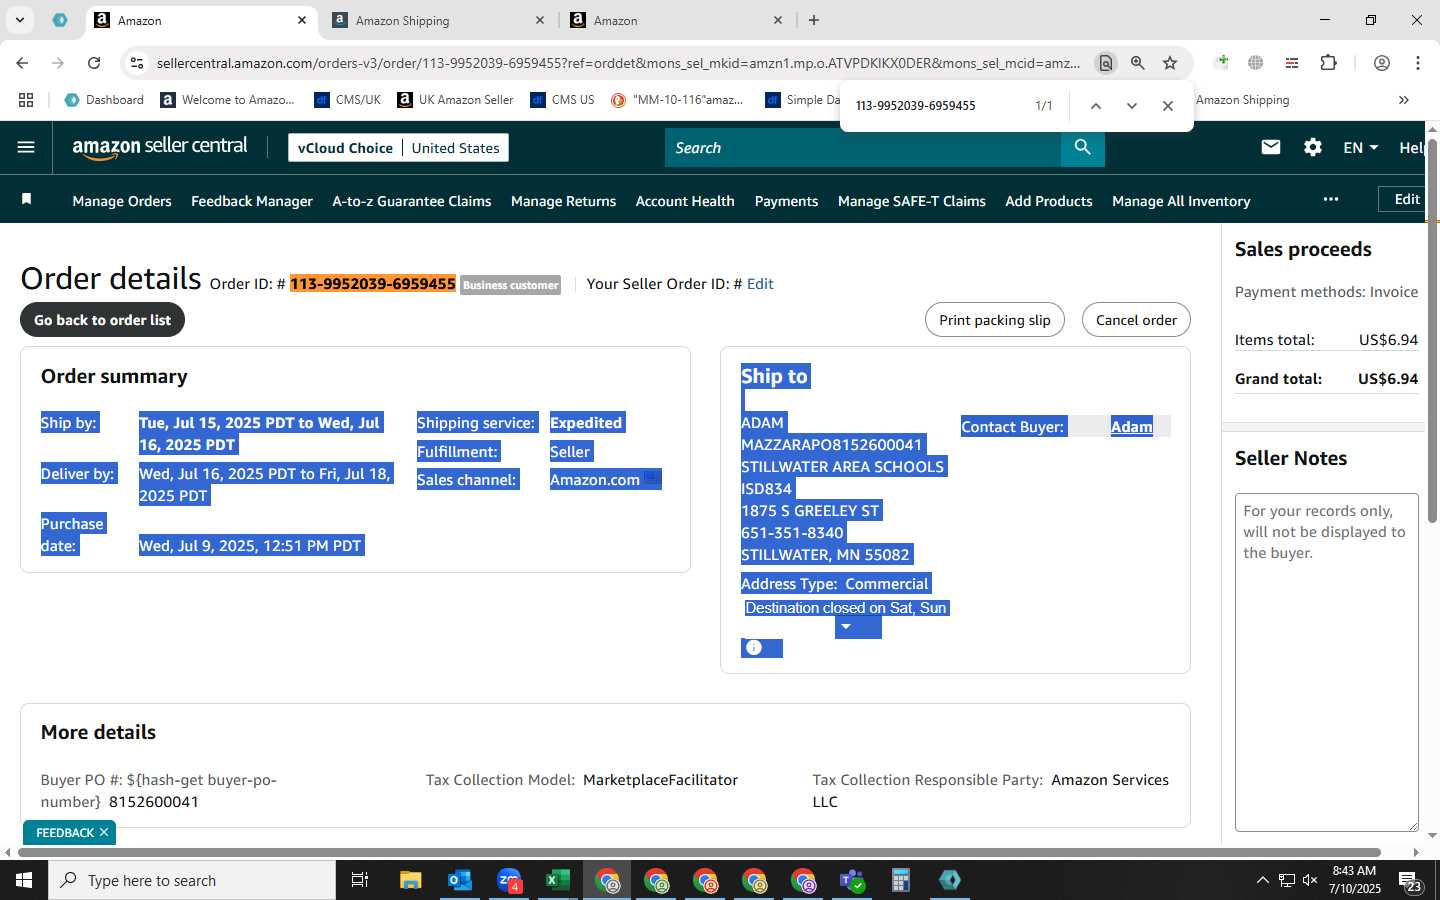Open a new browser tab
The height and width of the screenshot is (900, 1440).
[814, 20]
